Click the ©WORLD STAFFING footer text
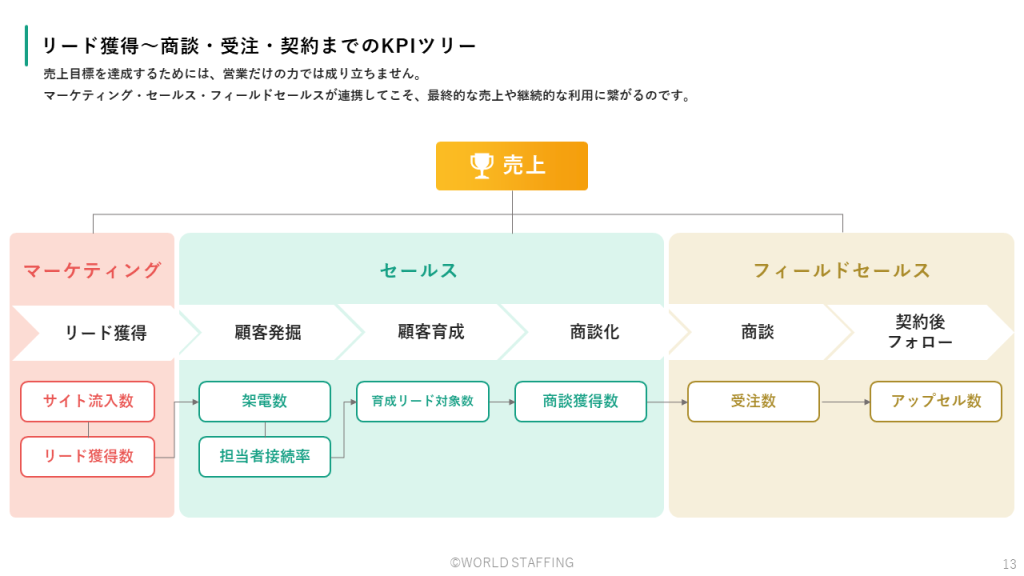The width and height of the screenshot is (1024, 576). 512,563
